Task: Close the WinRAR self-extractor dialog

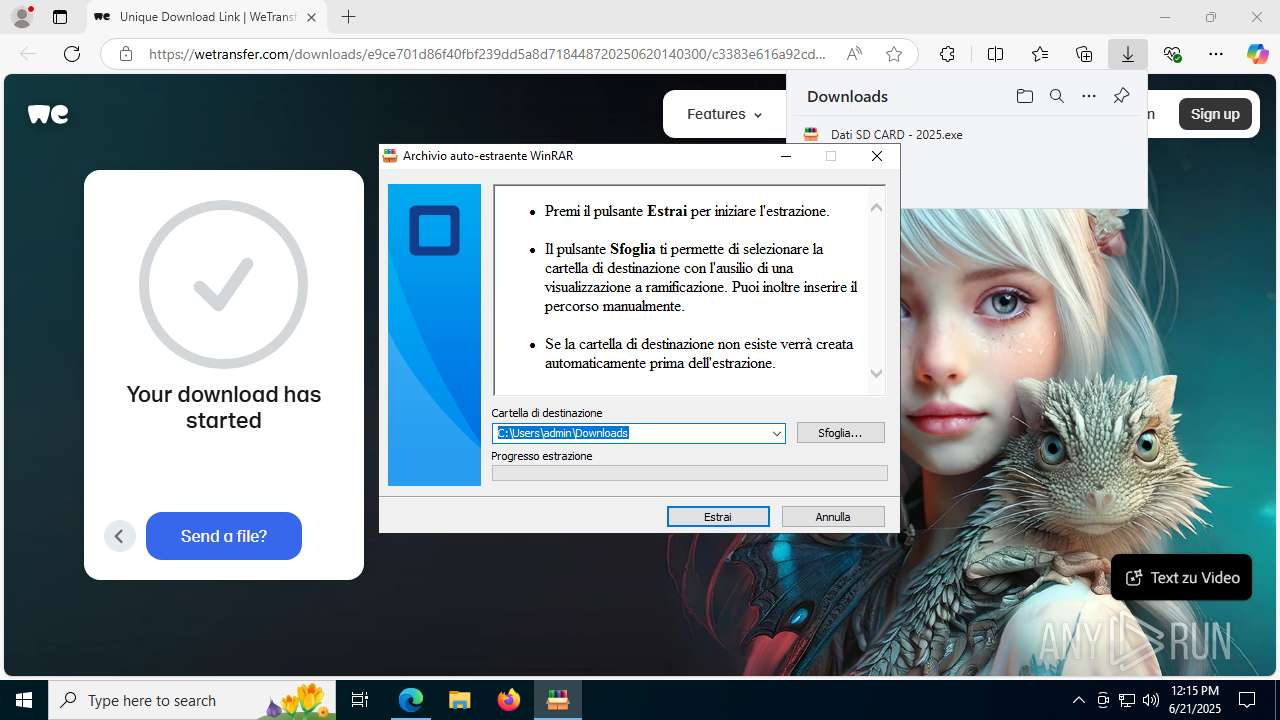Action: pyautogui.click(x=877, y=156)
